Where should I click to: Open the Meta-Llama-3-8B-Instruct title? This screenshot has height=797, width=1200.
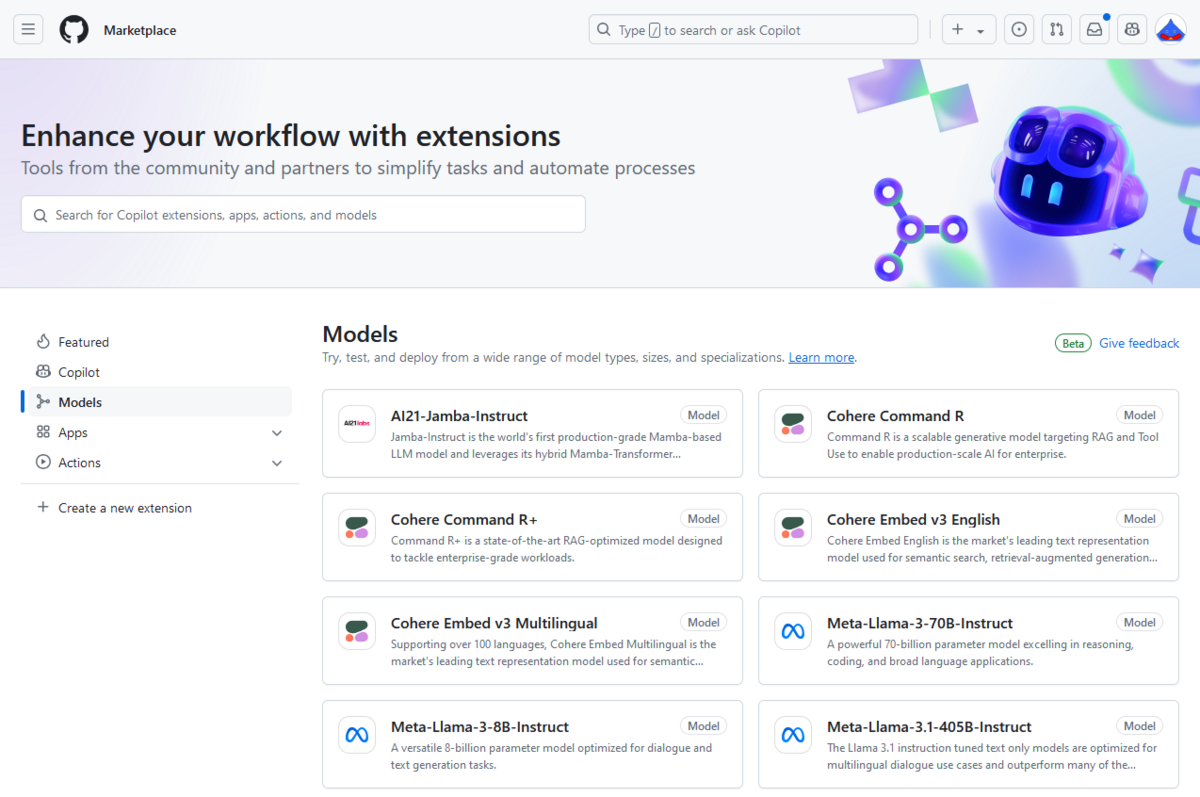480,727
